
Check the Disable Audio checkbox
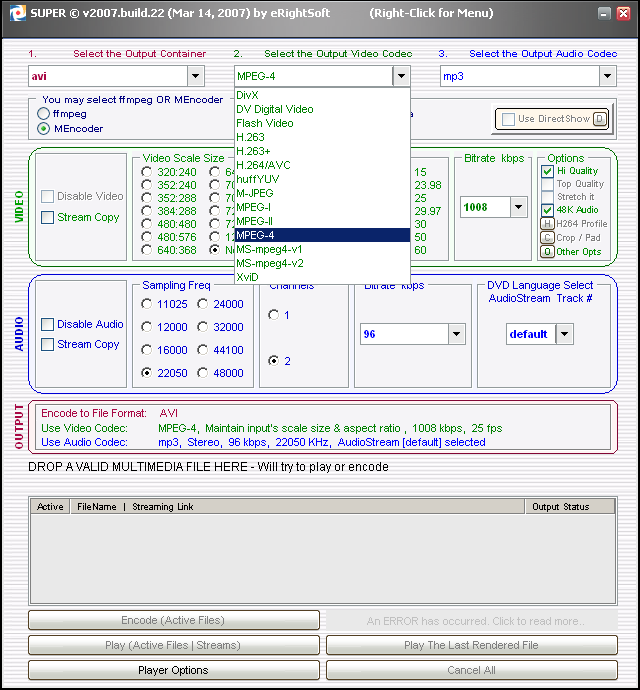tap(48, 324)
